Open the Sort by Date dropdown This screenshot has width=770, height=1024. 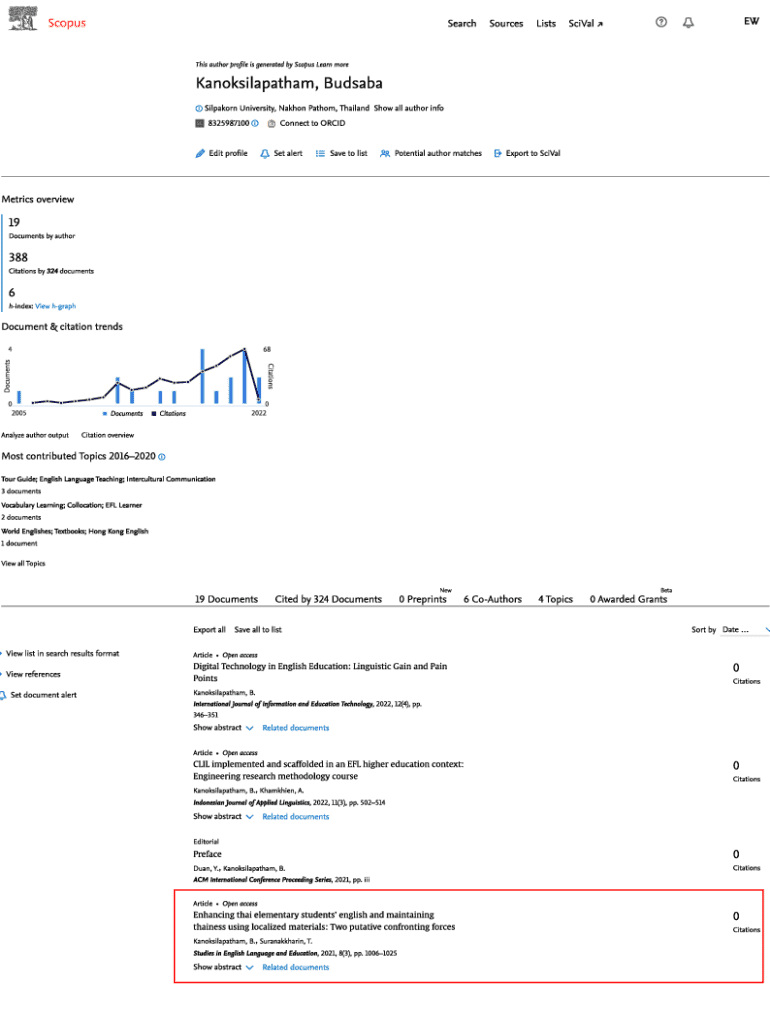pyautogui.click(x=745, y=630)
